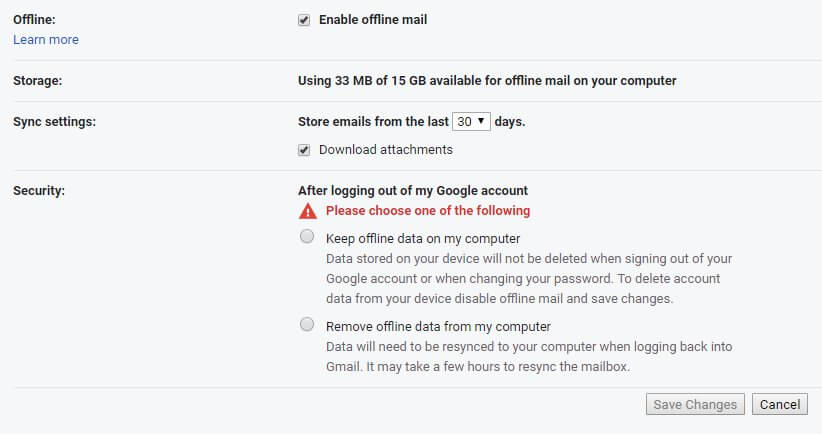This screenshot has height=434, width=822.
Task: Open the Learn more link under Offline
Action: [x=46, y=40]
